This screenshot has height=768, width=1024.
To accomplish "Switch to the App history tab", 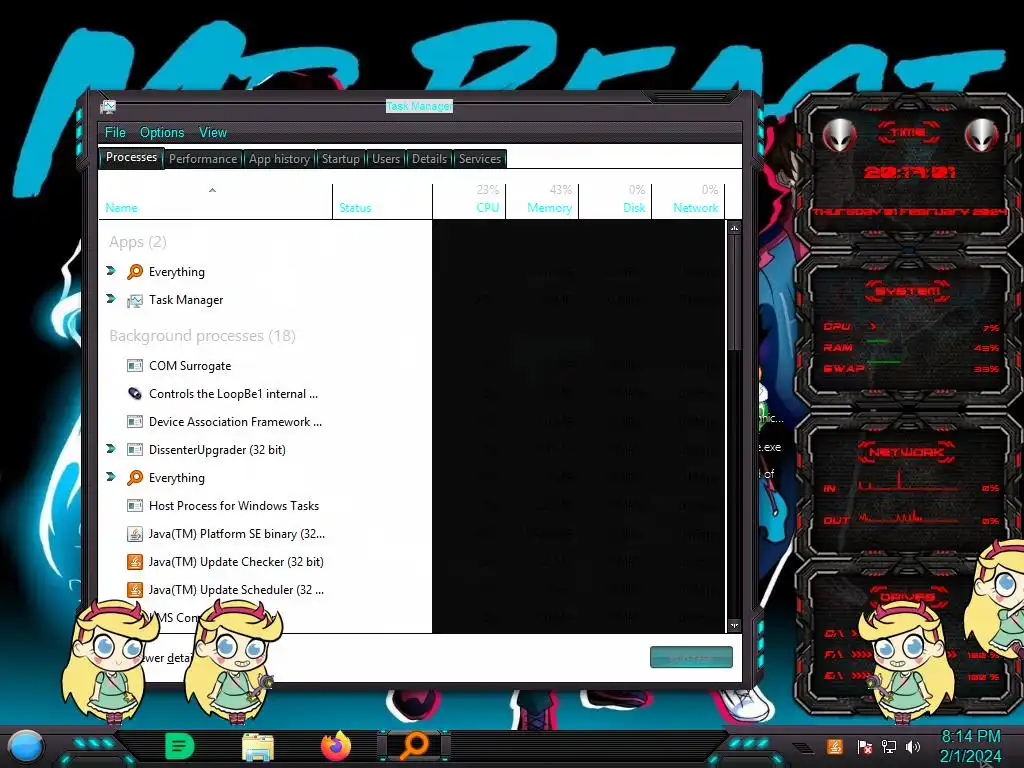I will click(x=279, y=159).
